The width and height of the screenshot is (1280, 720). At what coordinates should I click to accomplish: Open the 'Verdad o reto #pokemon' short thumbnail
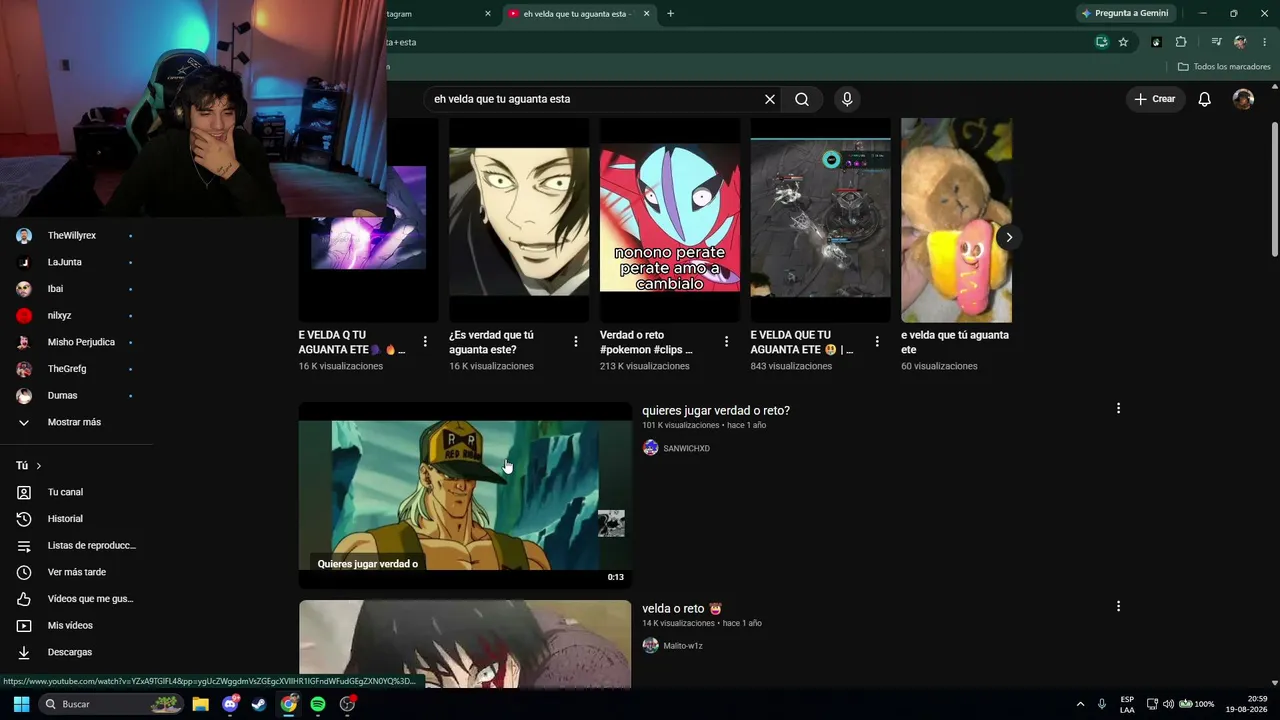click(x=669, y=220)
